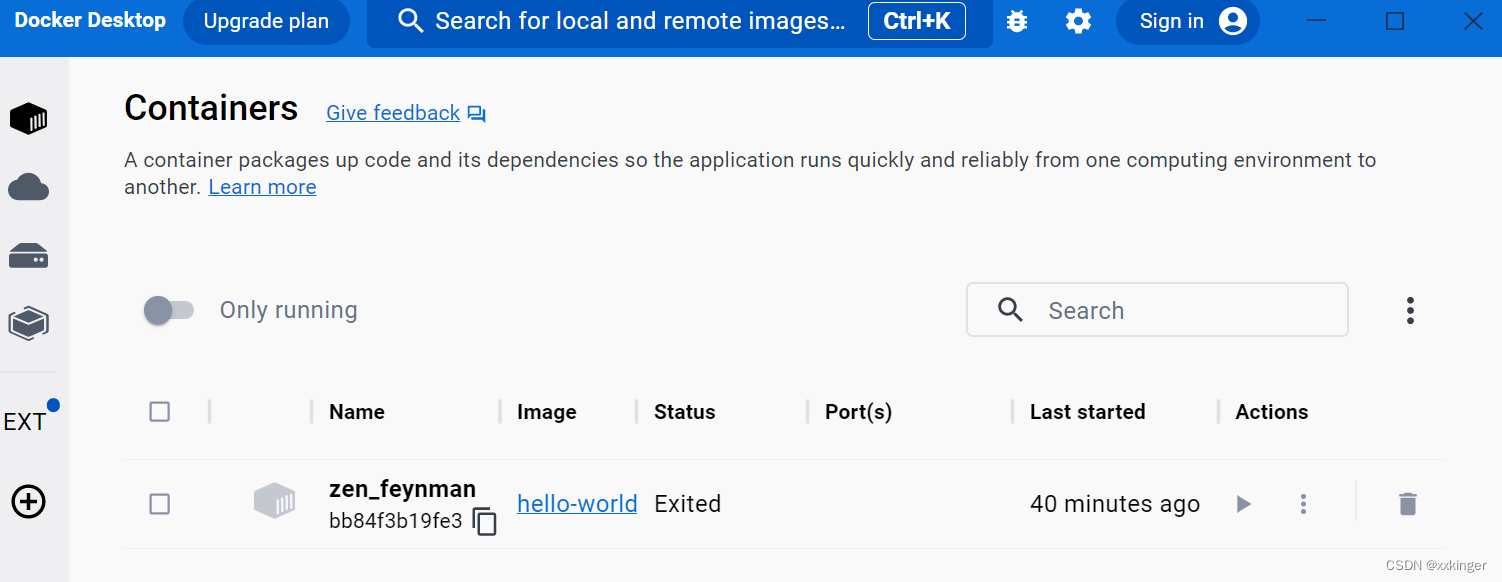Focus the containers Search field
Screen dimensions: 1502x582
1157,310
